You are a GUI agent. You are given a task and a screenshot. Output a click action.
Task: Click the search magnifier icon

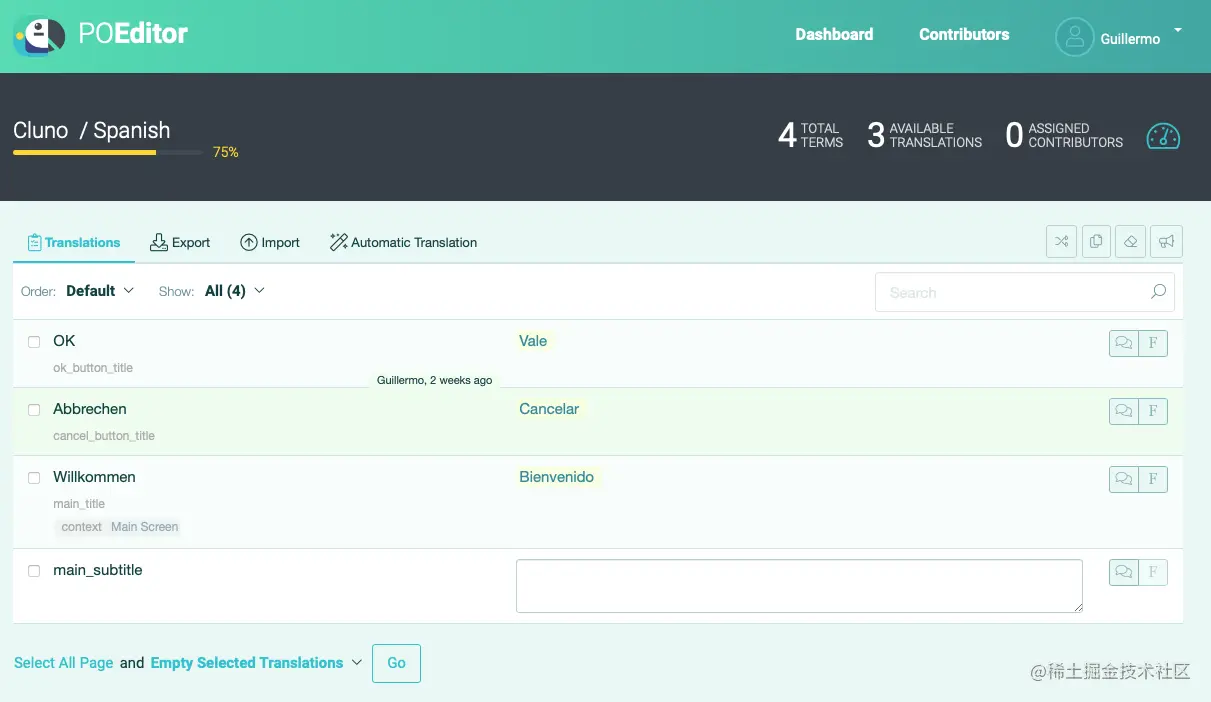pos(1158,292)
